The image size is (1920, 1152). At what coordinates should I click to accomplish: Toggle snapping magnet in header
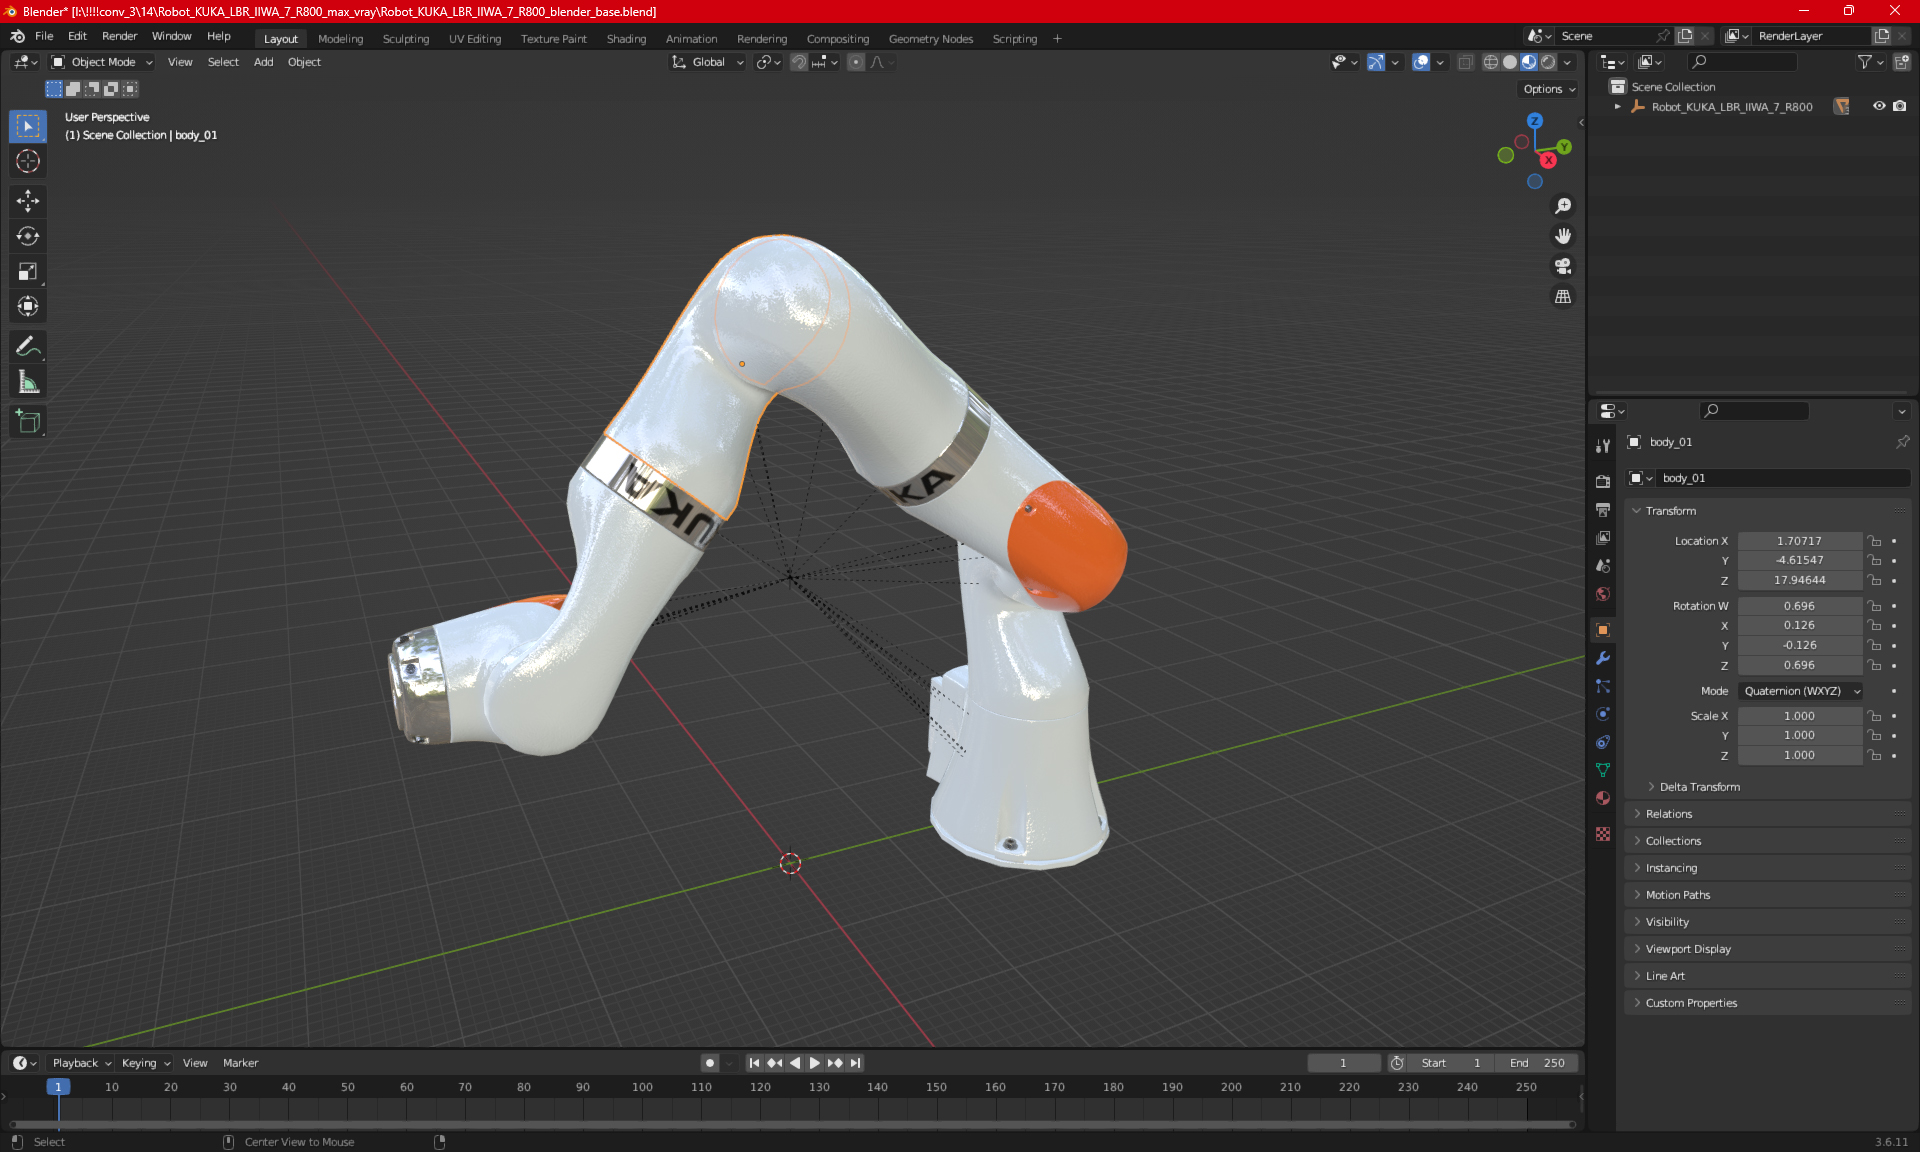tap(798, 62)
